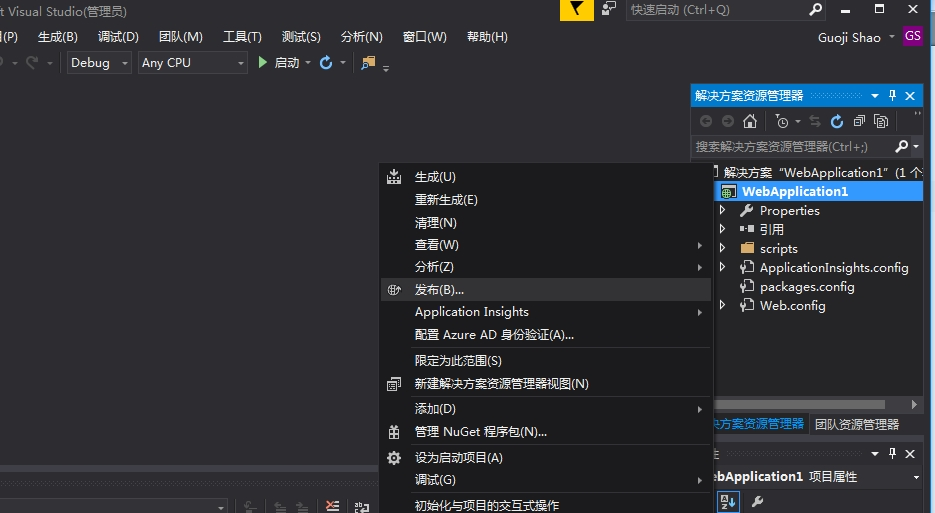
Task: Open the feedback icon in title bar
Action: pos(608,9)
